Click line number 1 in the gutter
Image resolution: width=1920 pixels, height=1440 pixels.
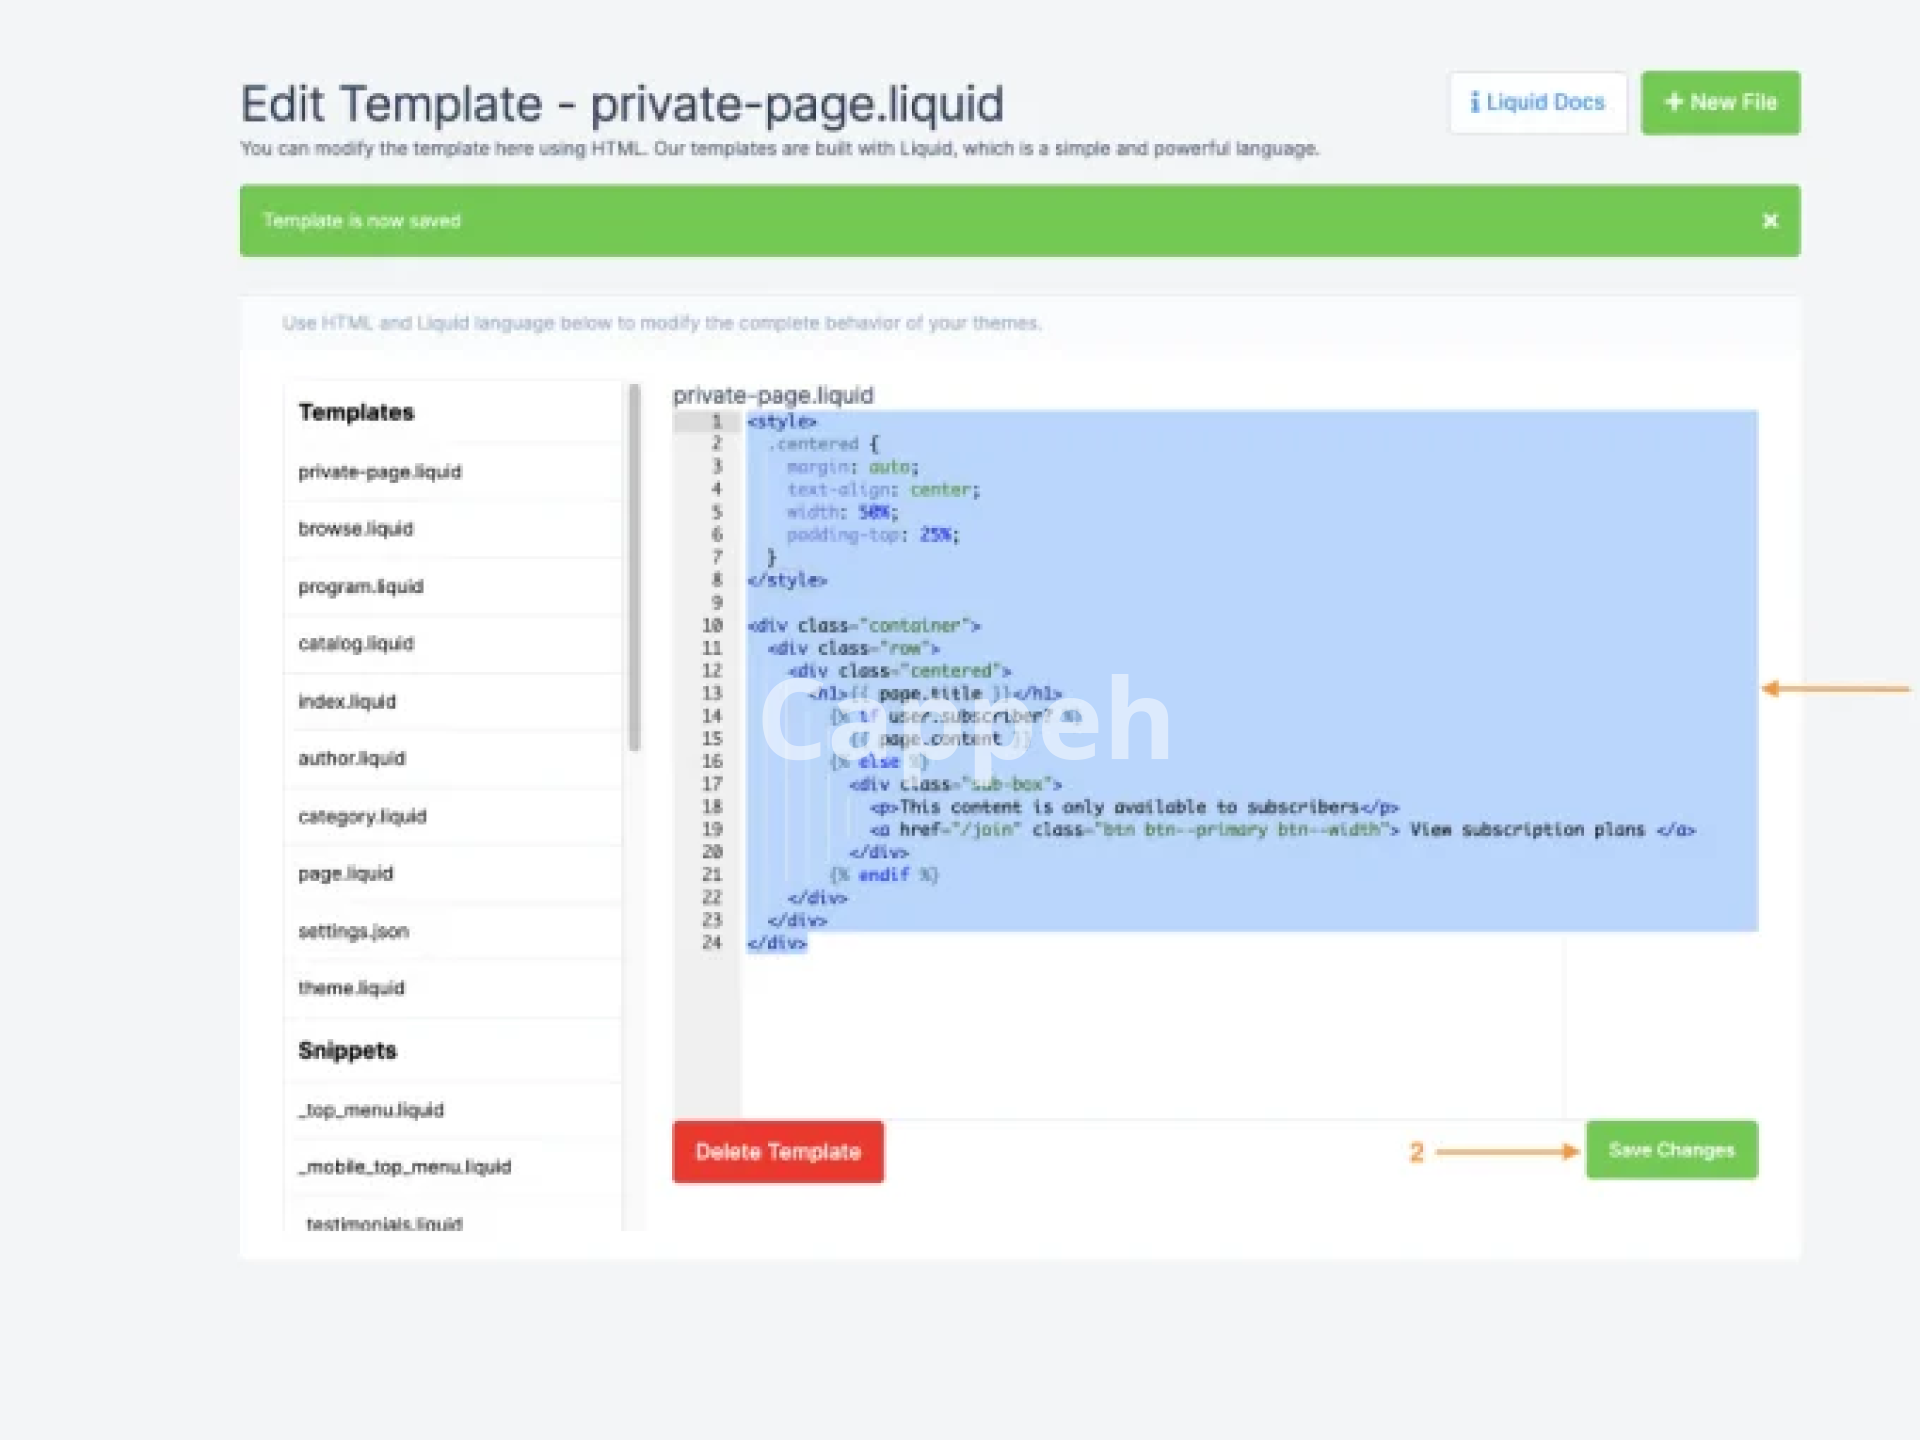[715, 422]
